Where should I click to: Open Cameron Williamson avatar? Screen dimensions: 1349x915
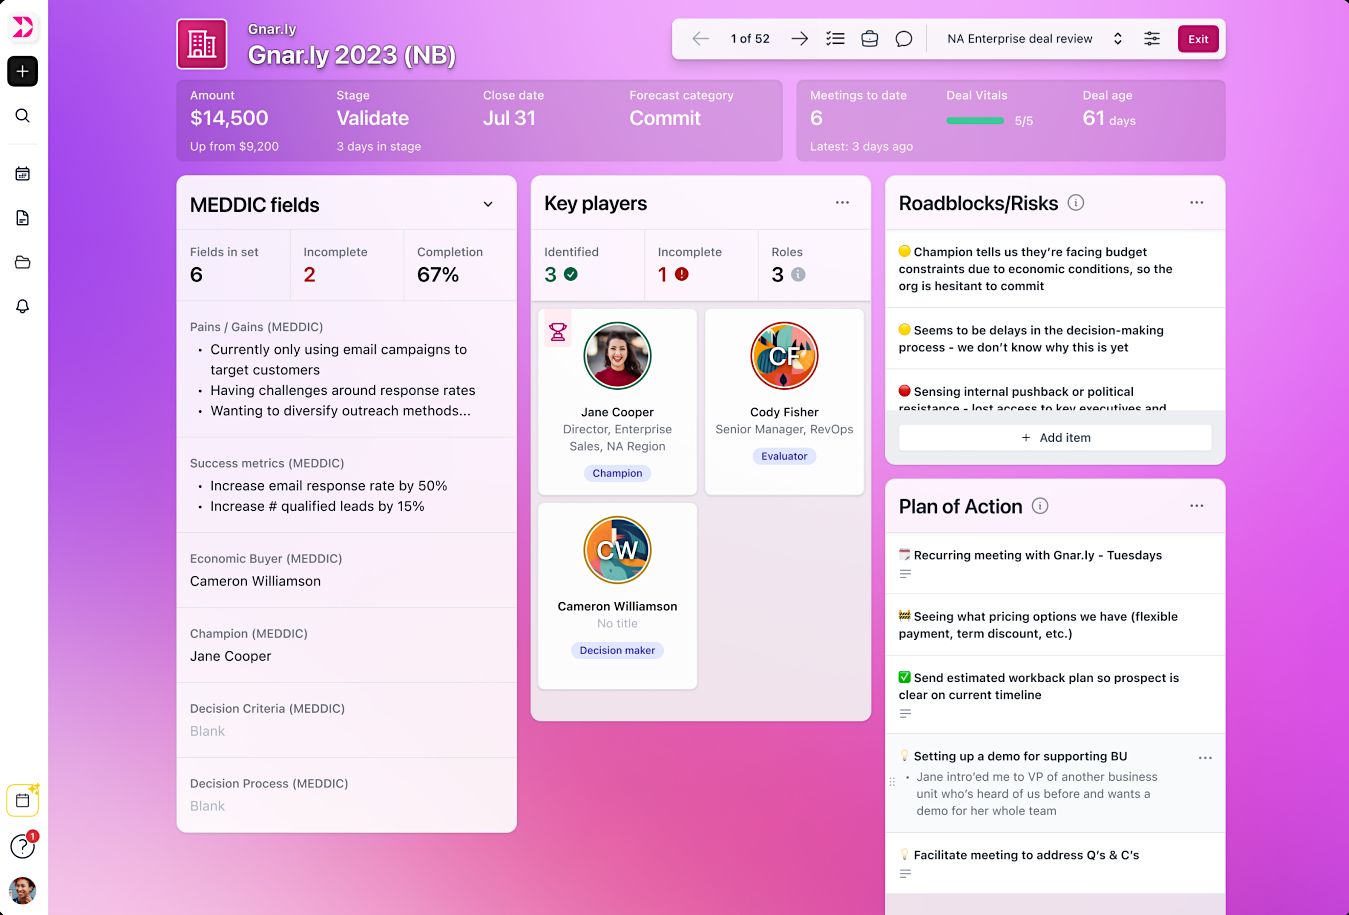pos(617,550)
